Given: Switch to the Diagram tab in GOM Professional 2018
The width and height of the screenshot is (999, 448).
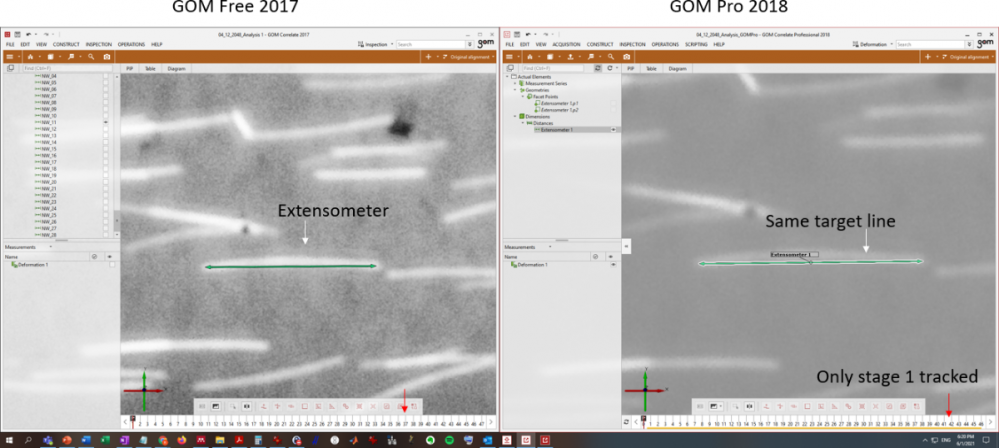Looking at the screenshot, I should pos(678,68).
